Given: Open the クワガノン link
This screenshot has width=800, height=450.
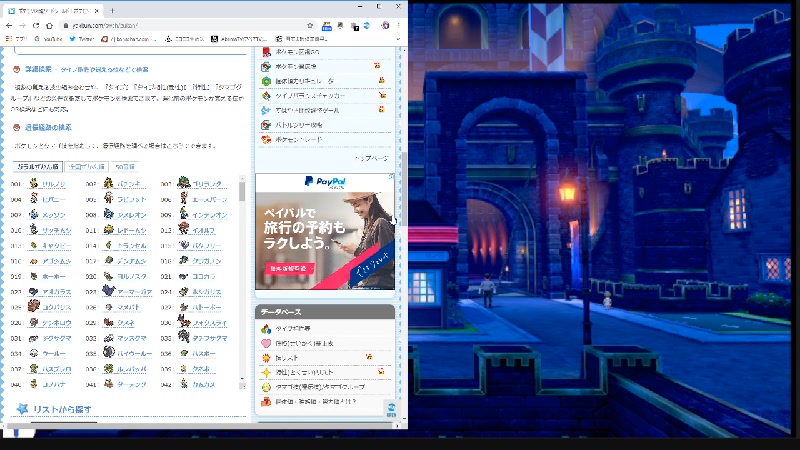Looking at the screenshot, I should 207,261.
